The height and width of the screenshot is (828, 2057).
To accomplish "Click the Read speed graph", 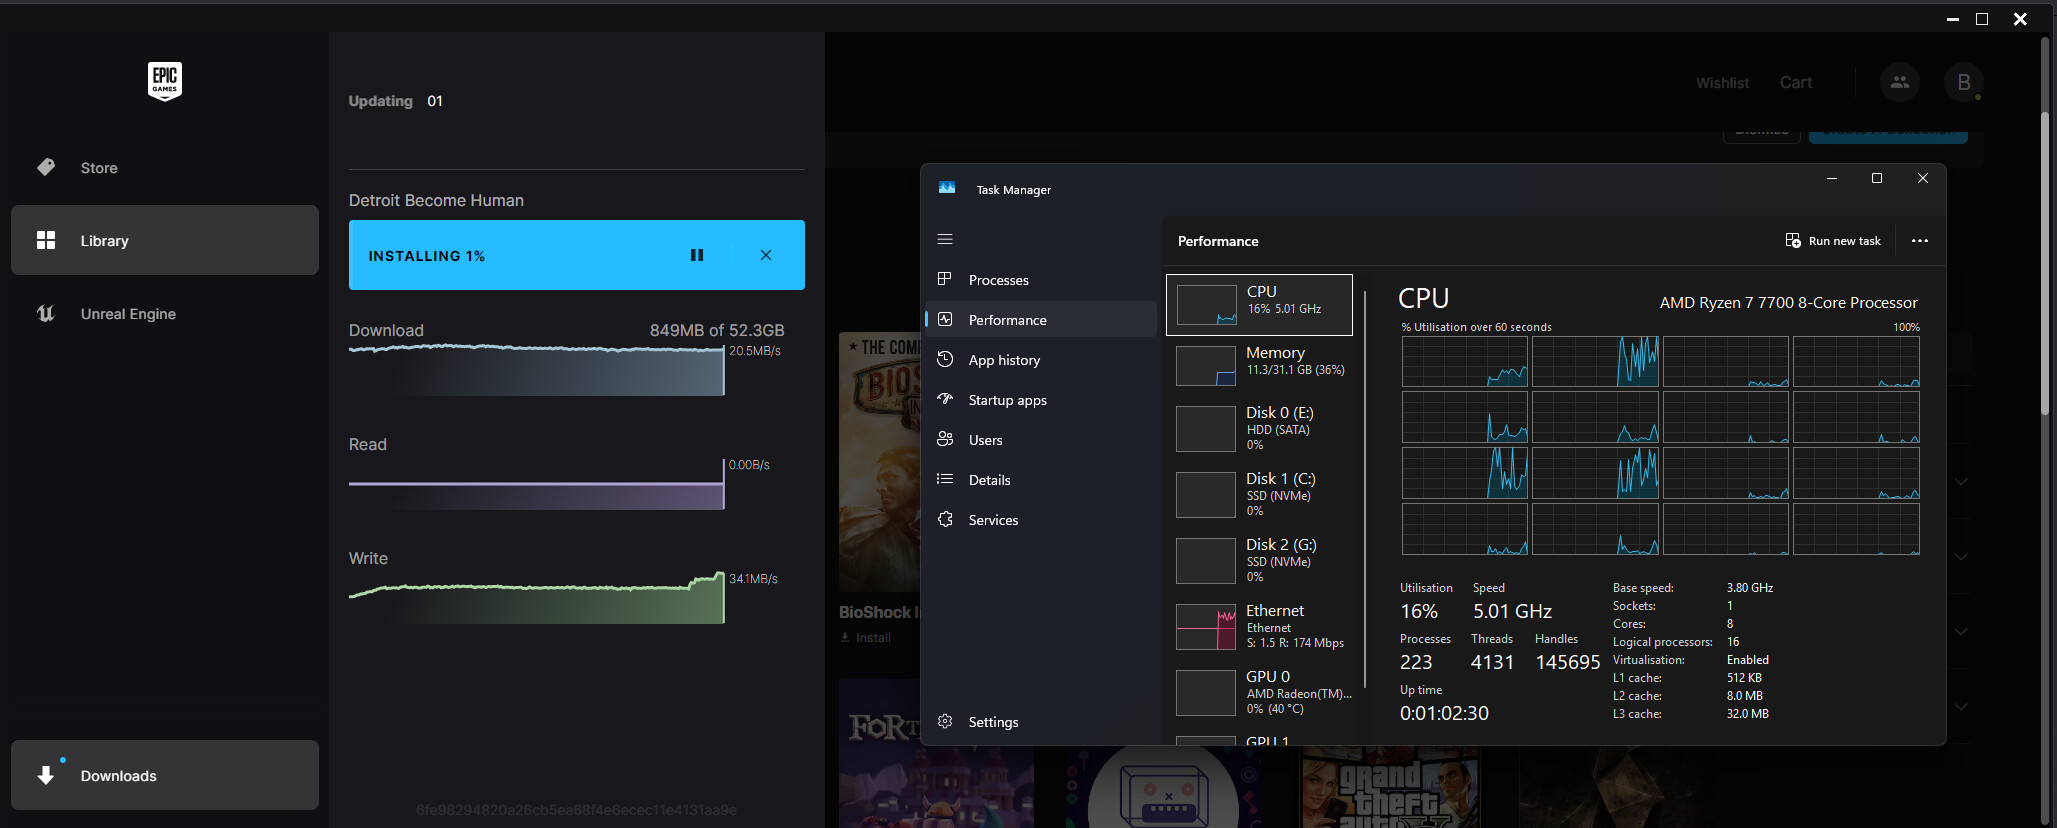I will click(537, 485).
